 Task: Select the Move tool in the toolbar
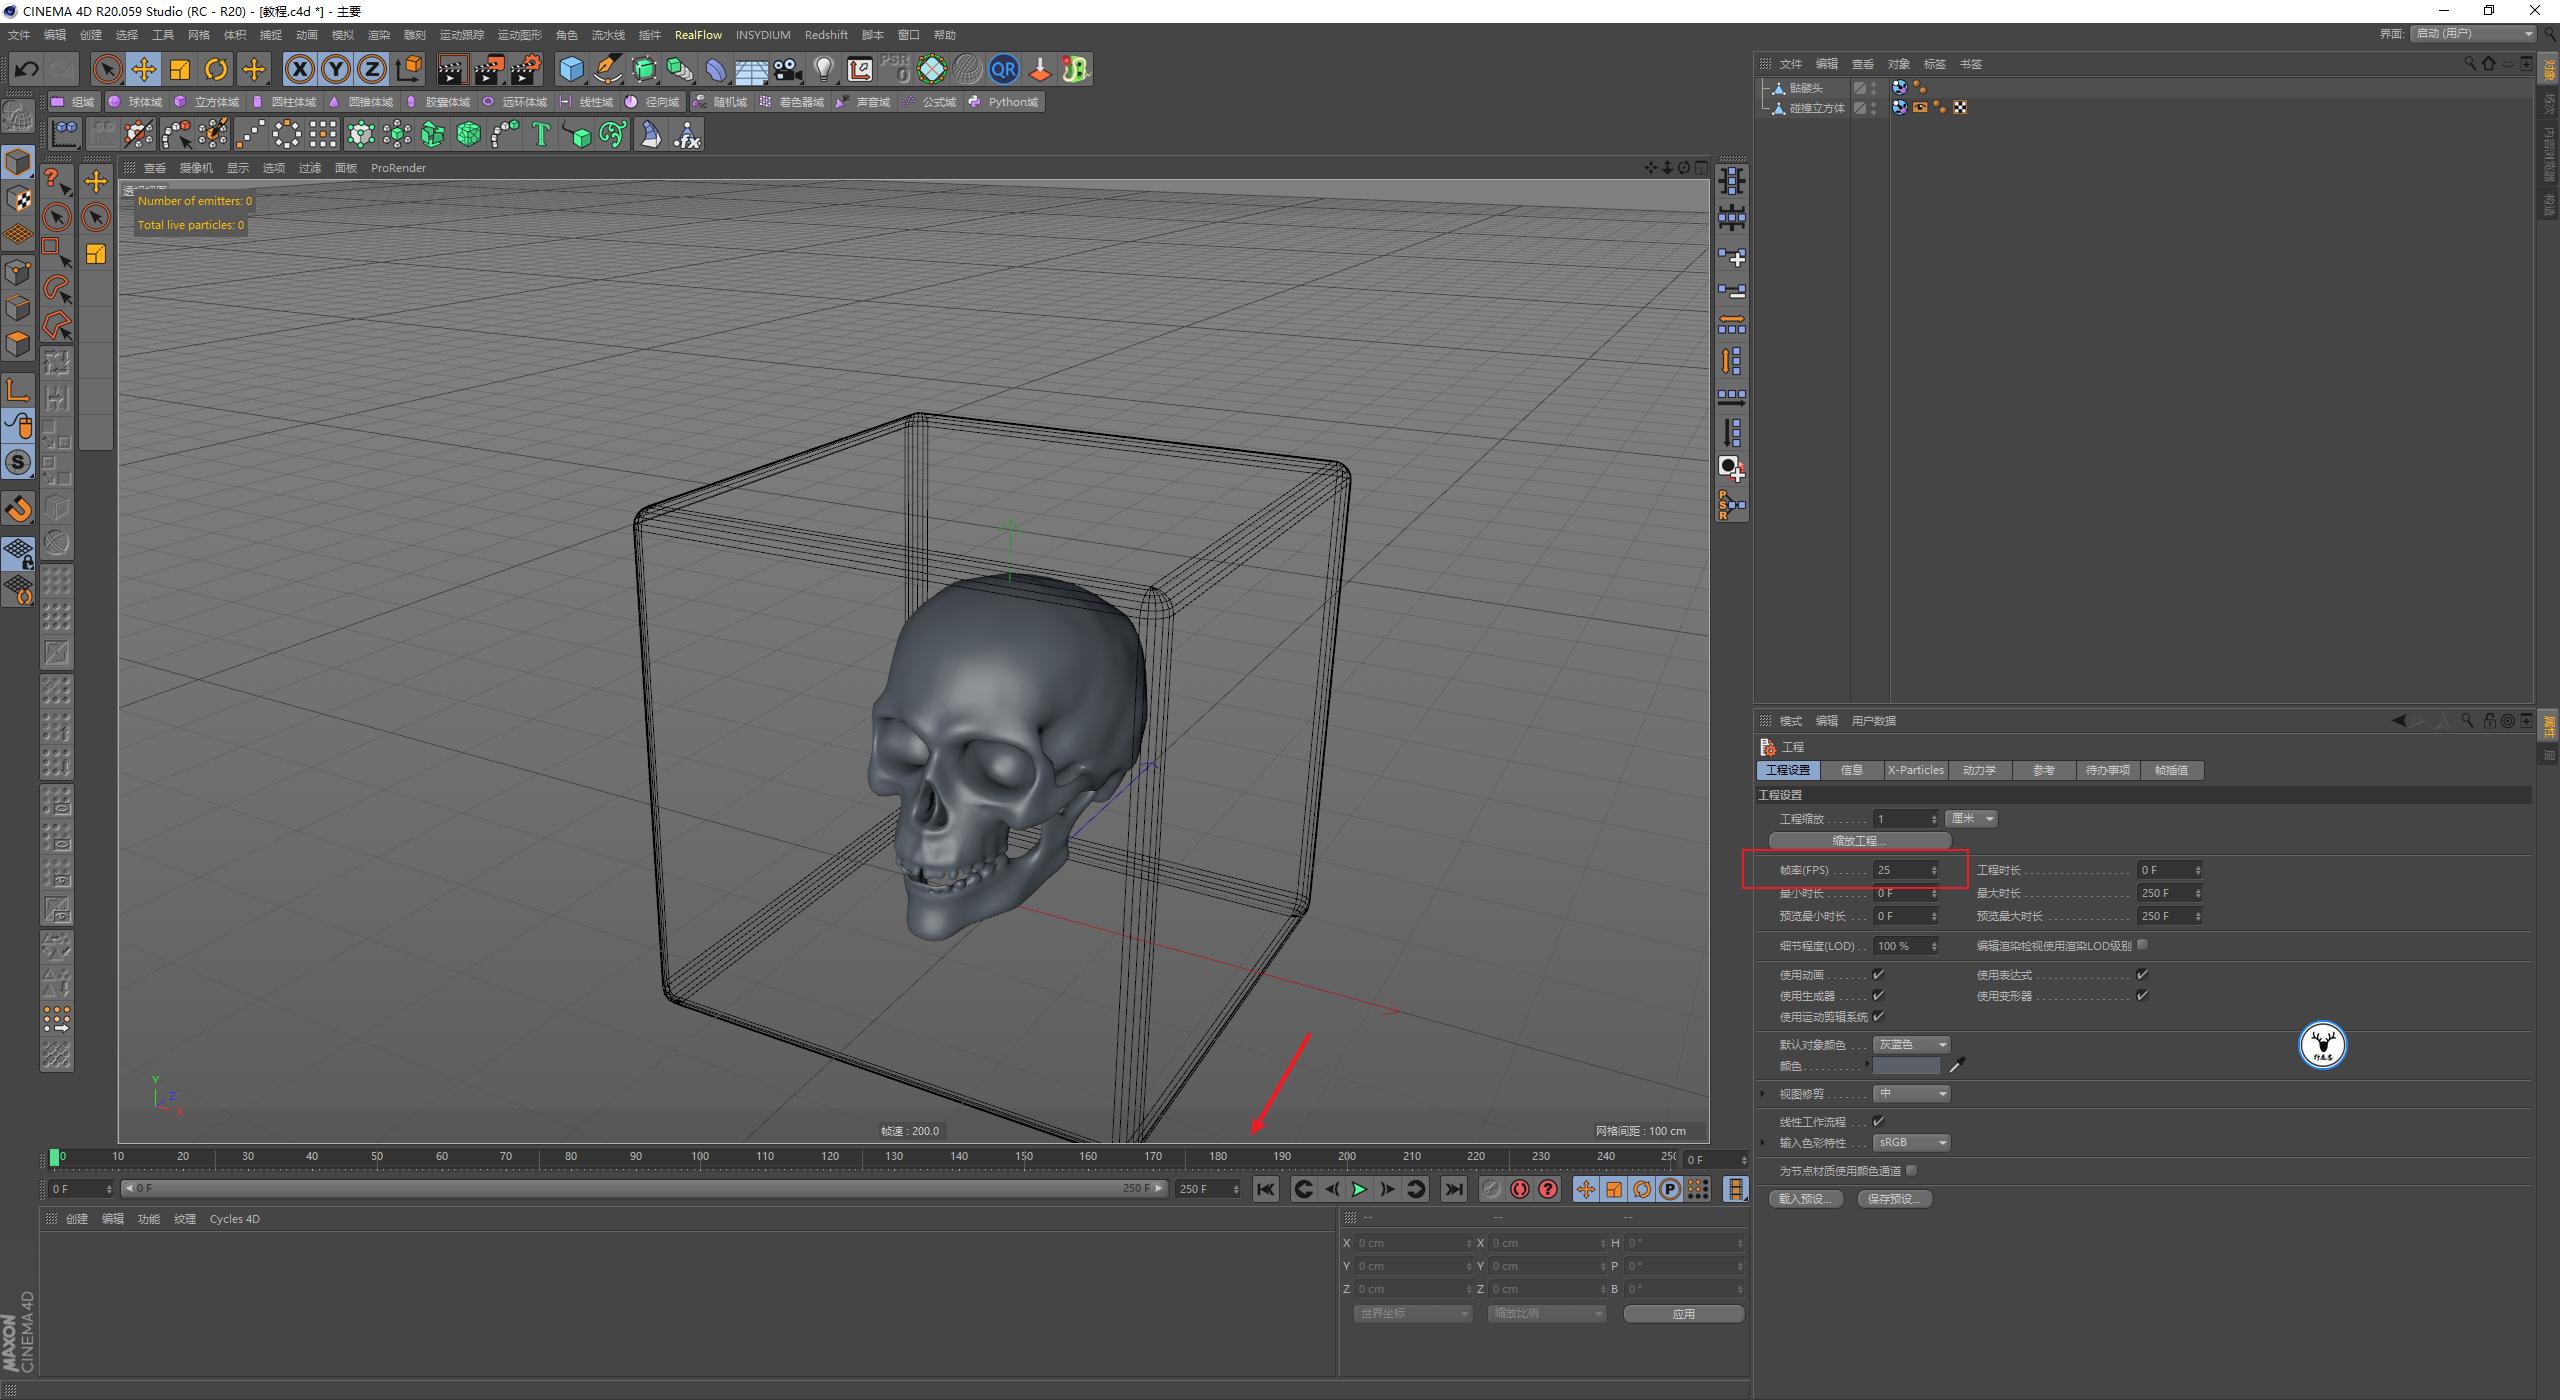144,69
